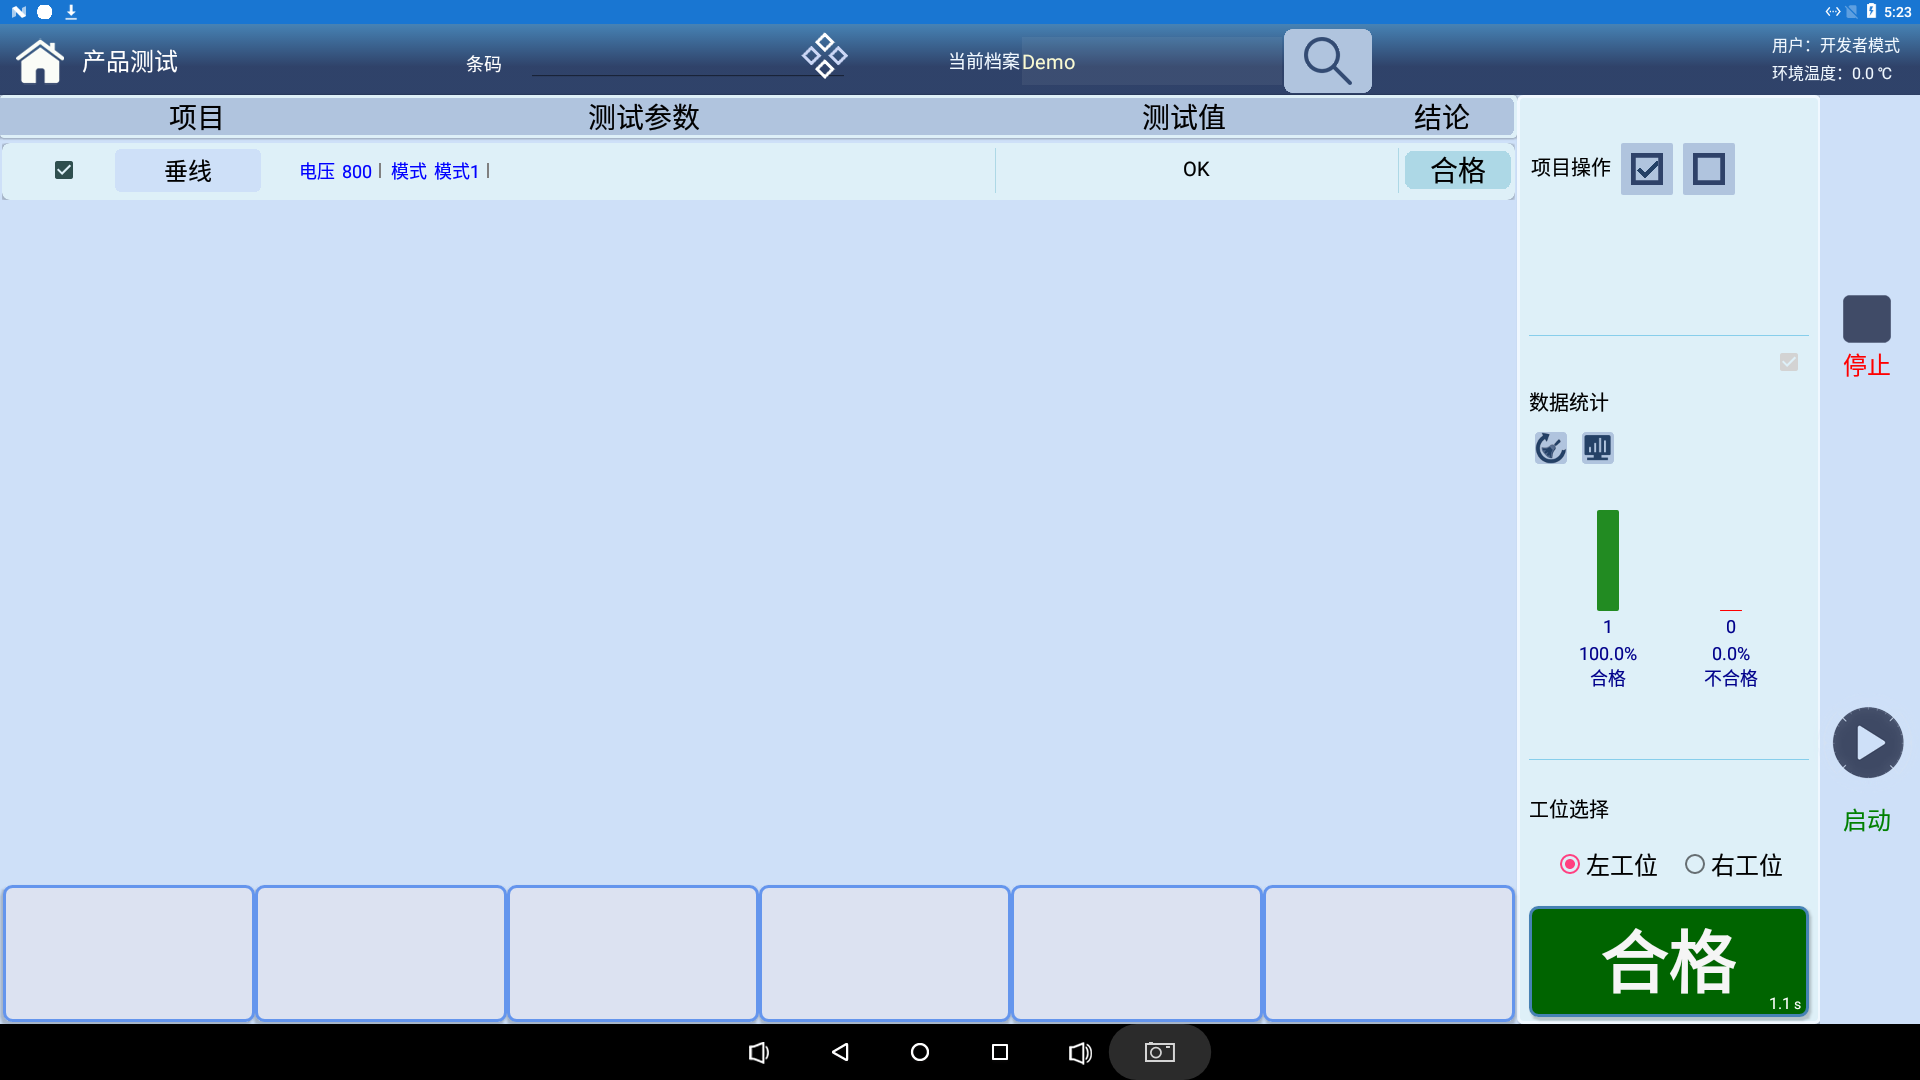Uncheck the 垂线 test item checkbox
The height and width of the screenshot is (1080, 1920).
point(63,170)
